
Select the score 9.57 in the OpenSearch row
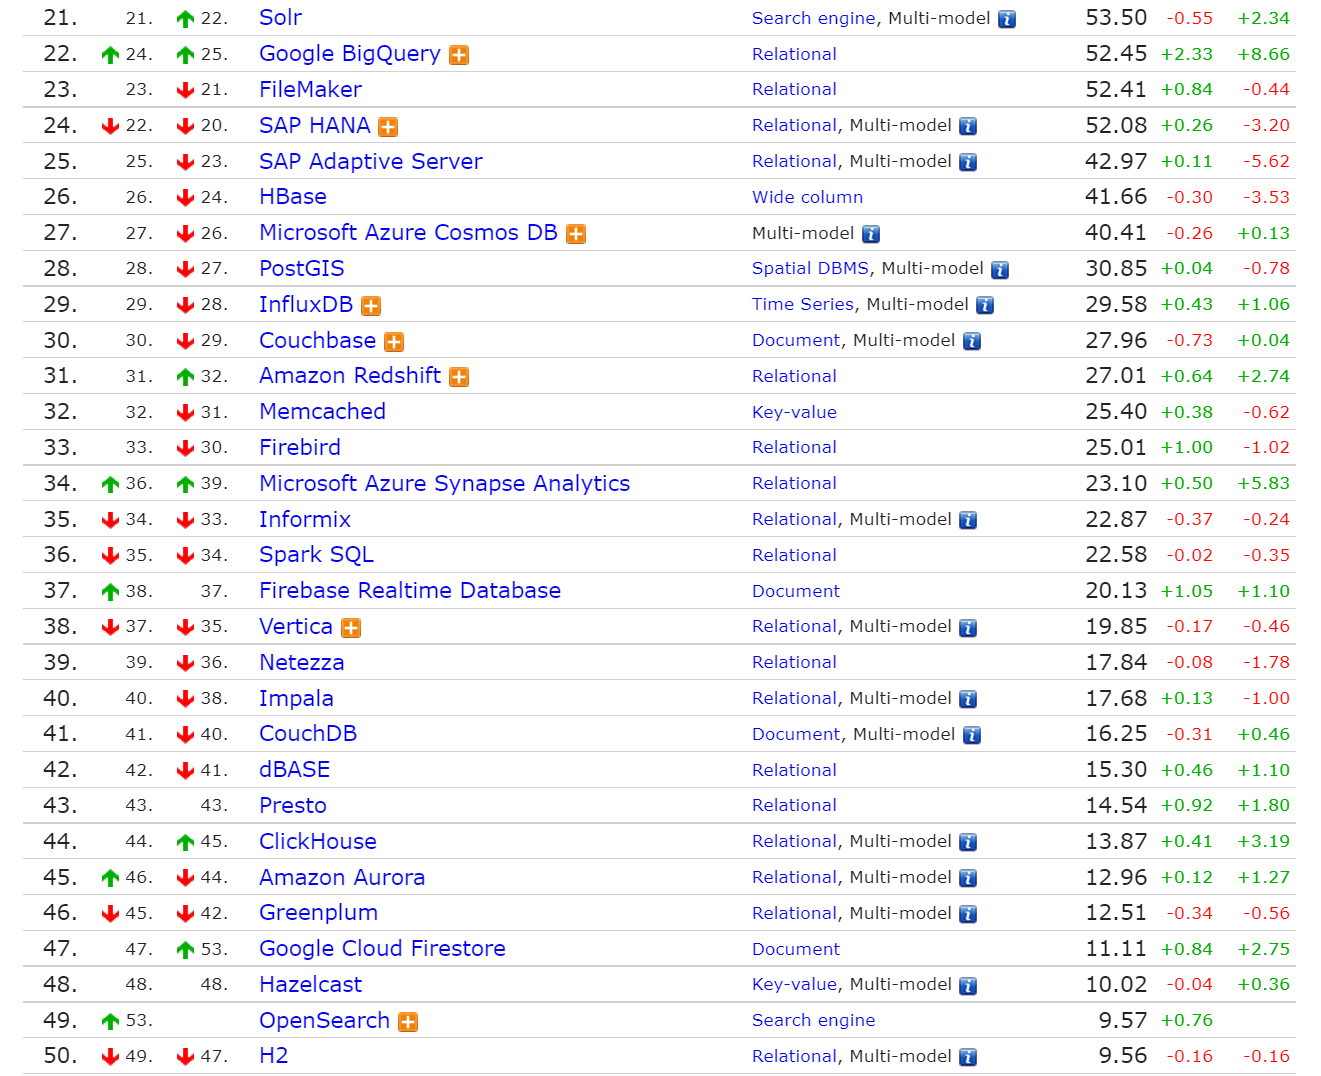point(1122,1021)
